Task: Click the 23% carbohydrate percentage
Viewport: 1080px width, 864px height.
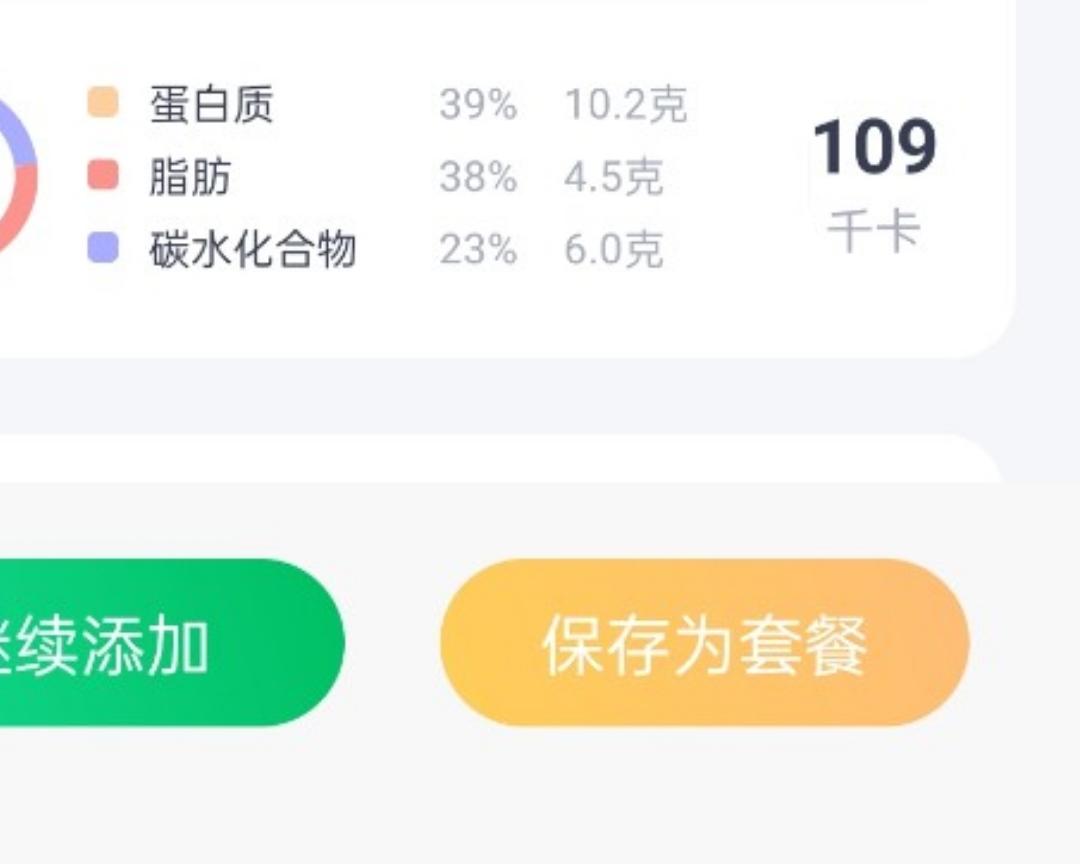Action: (x=478, y=249)
